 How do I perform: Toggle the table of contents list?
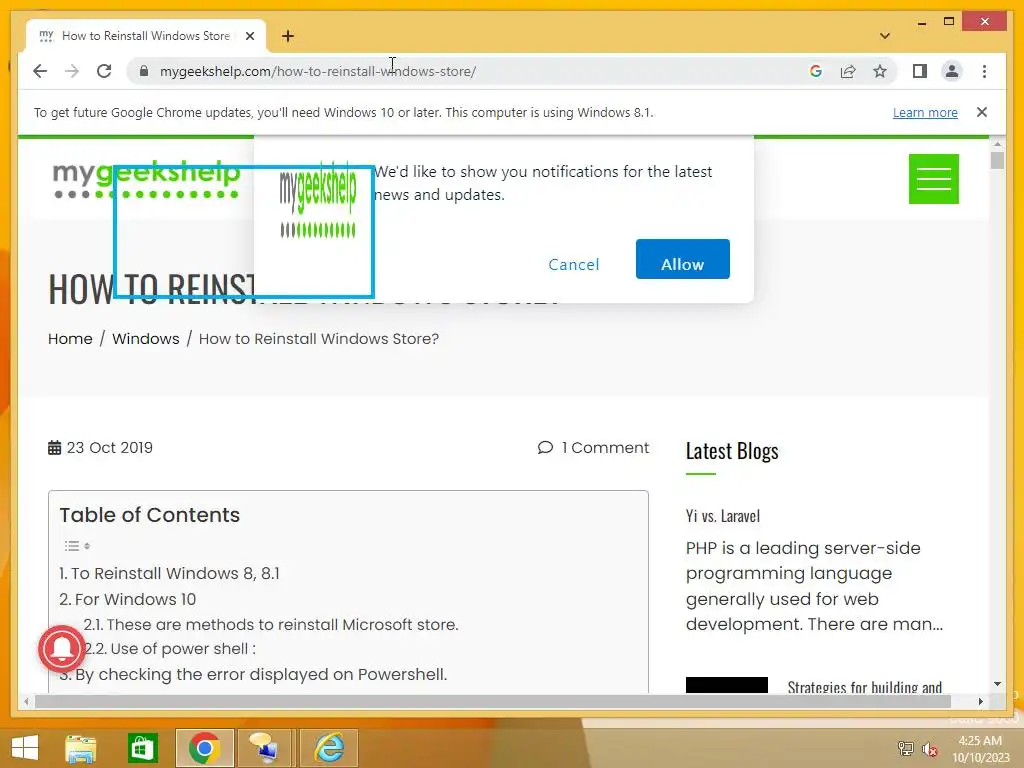click(x=77, y=545)
